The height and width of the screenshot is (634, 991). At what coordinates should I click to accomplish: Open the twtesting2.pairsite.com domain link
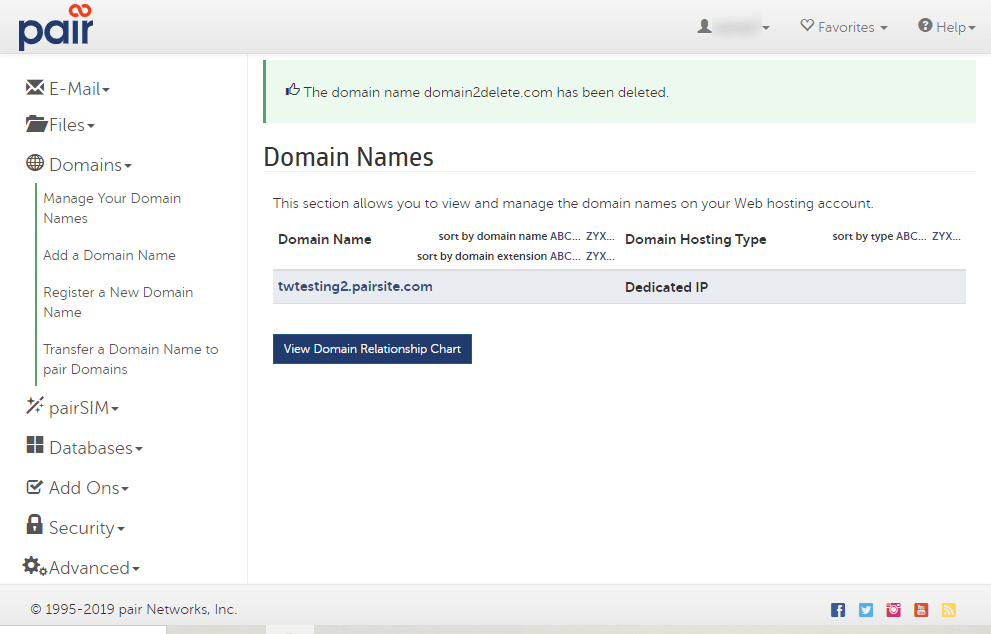(x=355, y=286)
